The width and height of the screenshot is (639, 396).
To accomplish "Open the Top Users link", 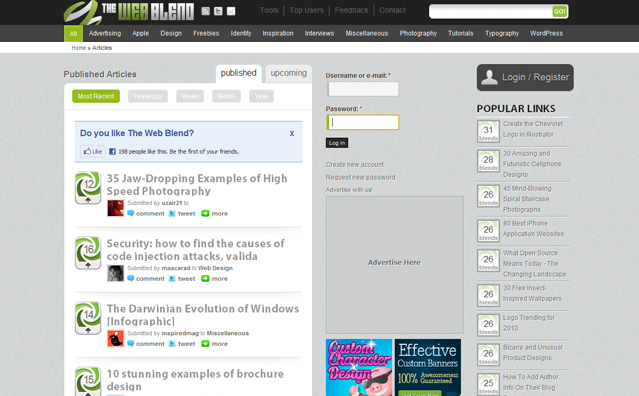I will click(306, 10).
